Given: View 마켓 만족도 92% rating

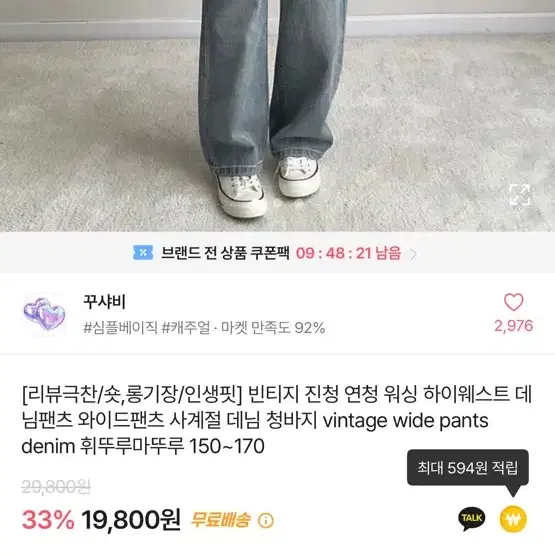Looking at the screenshot, I should (x=273, y=328).
